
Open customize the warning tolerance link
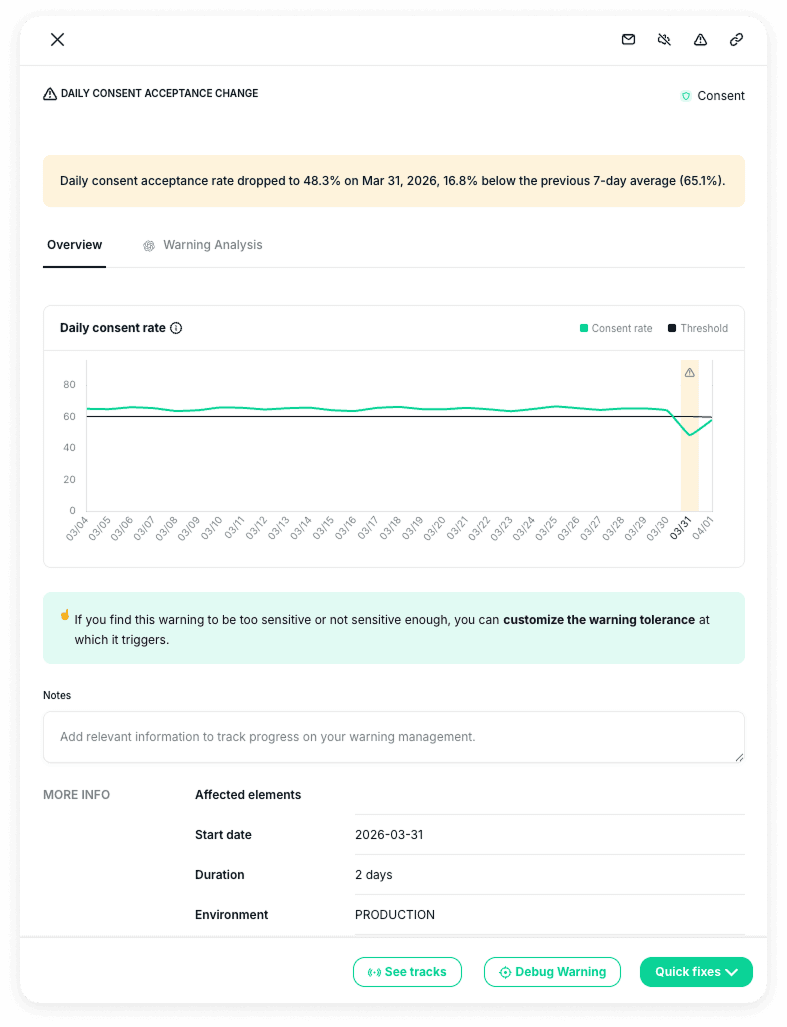tap(598, 620)
